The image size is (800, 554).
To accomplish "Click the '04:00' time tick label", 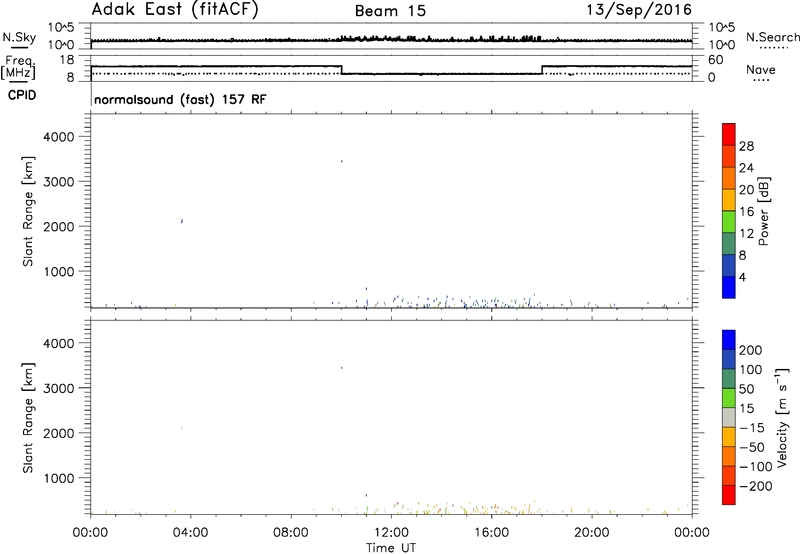I will pos(191,533).
